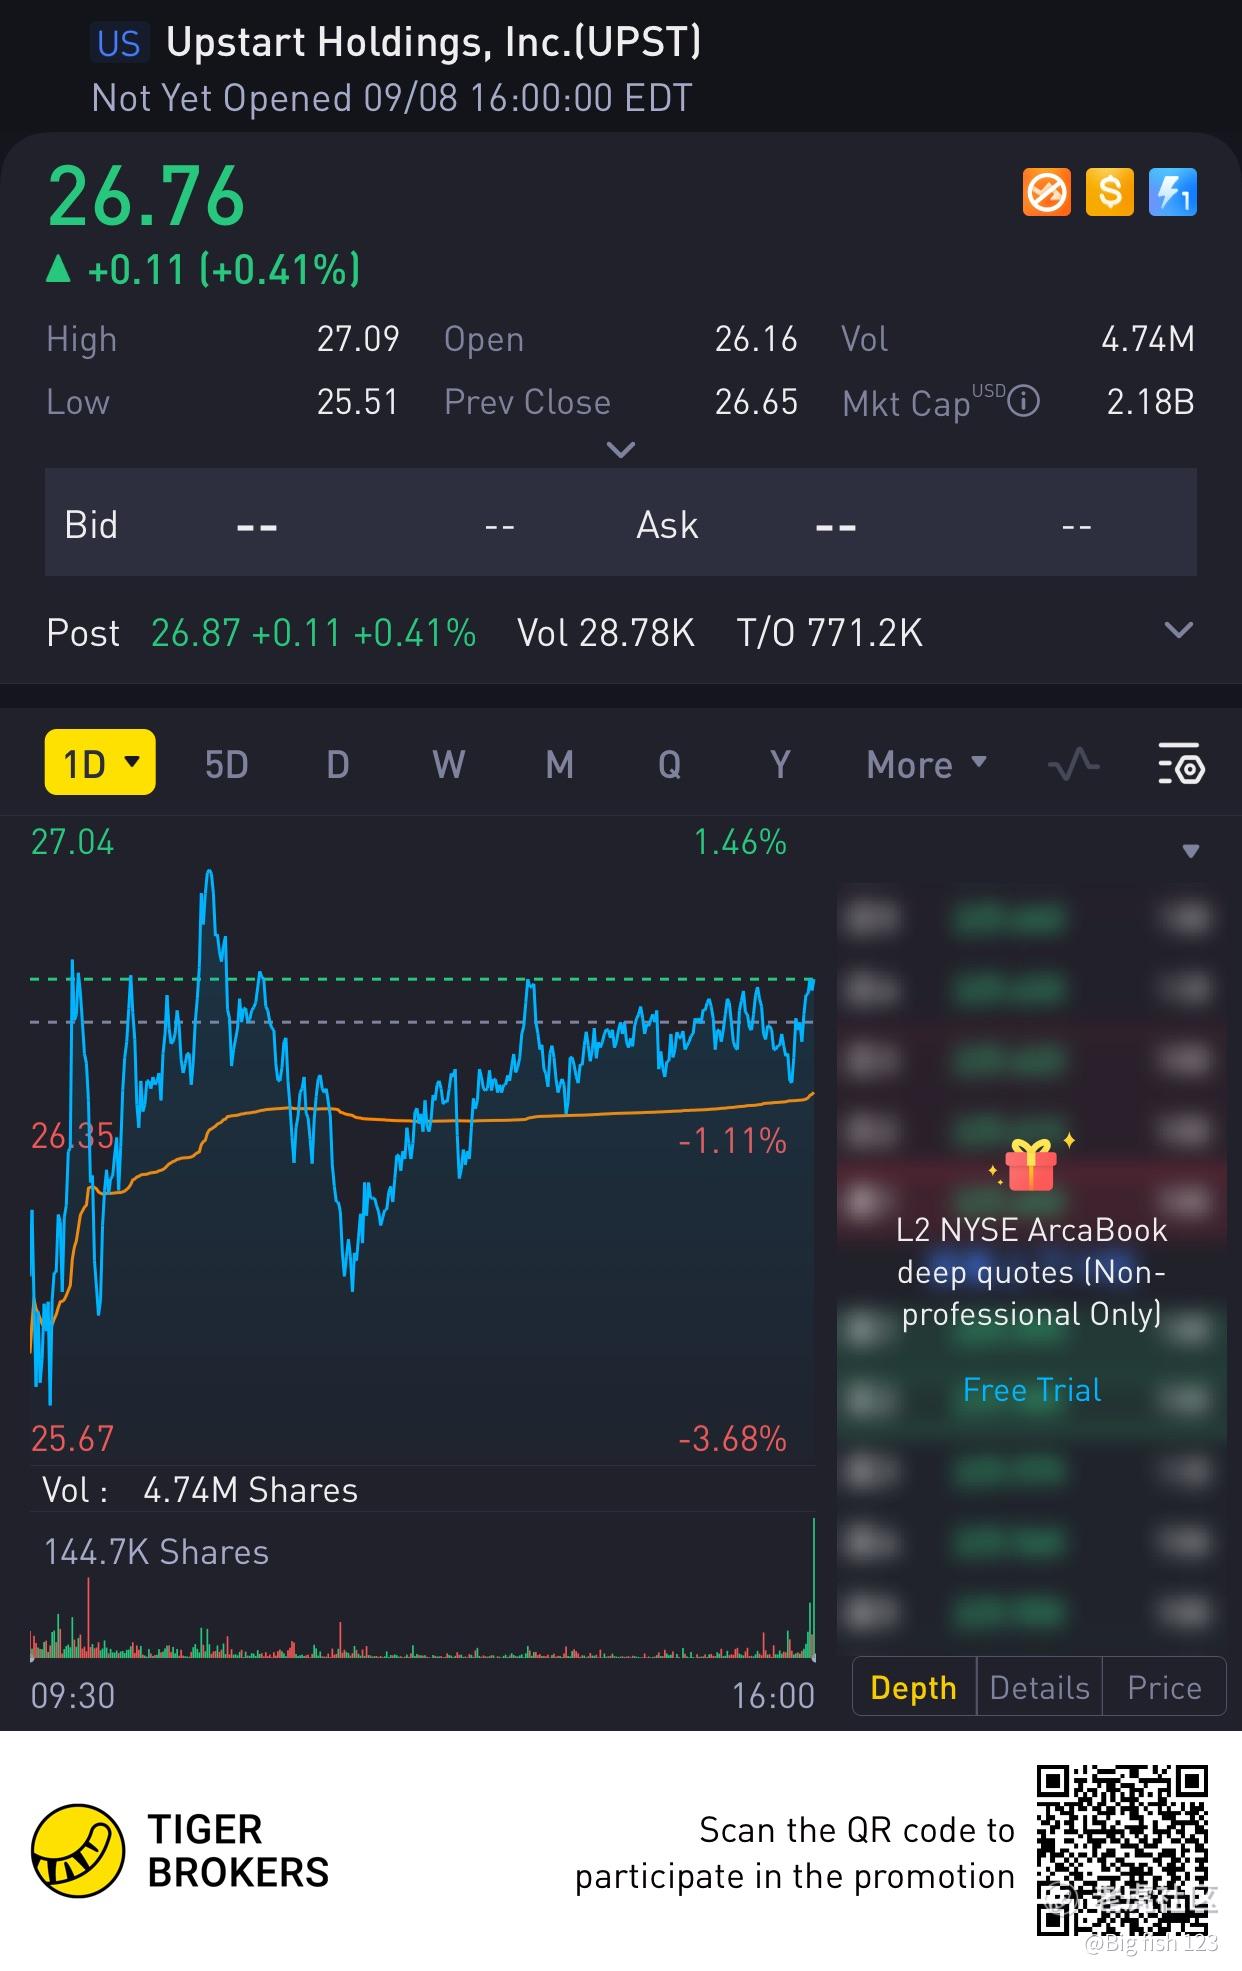Tap the Free Trial link

point(1031,1389)
